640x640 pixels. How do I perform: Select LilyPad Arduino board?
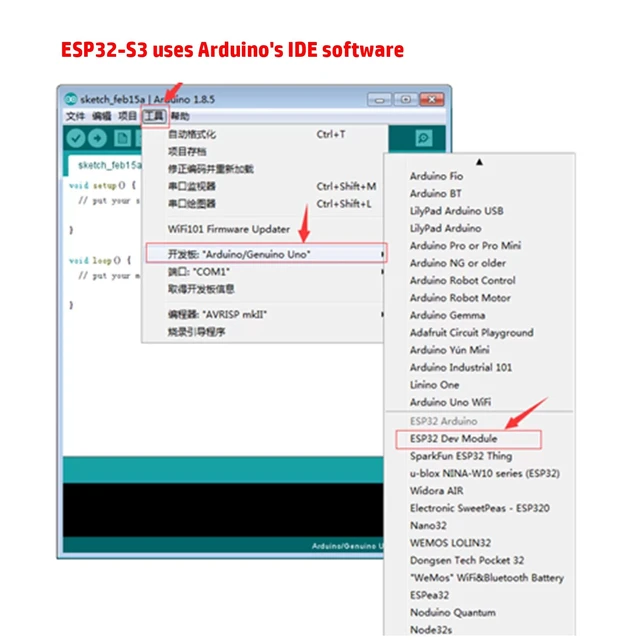(480, 228)
